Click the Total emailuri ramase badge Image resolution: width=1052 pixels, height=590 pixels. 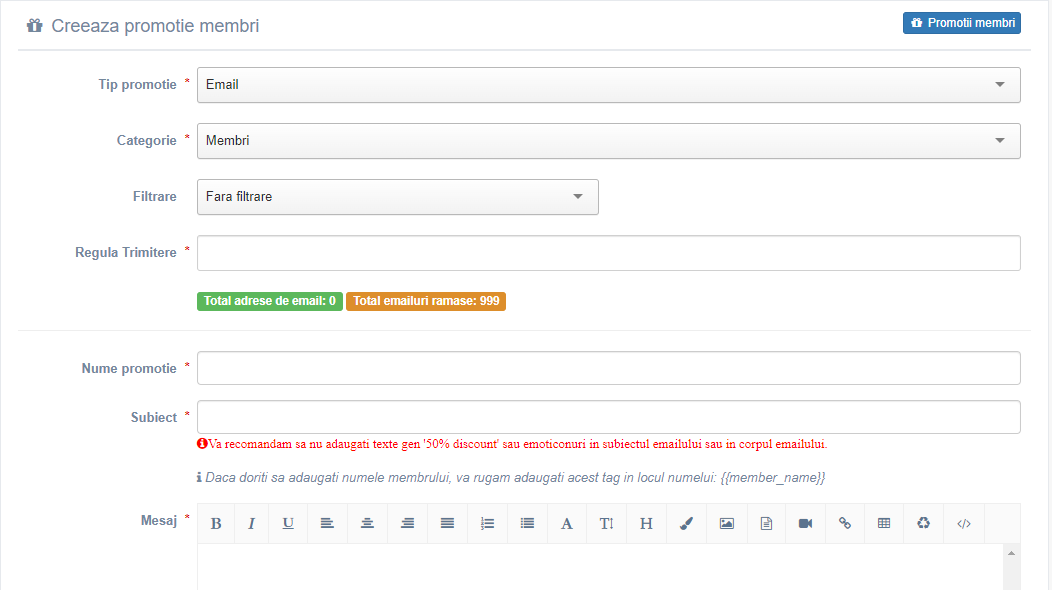pyautogui.click(x=426, y=301)
